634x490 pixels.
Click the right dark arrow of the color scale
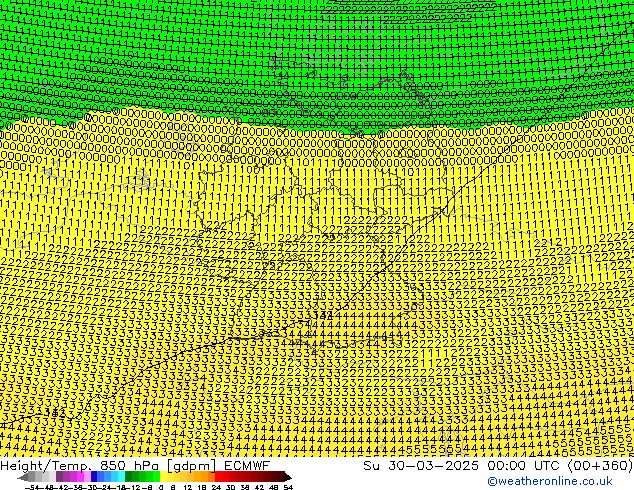pos(288,477)
